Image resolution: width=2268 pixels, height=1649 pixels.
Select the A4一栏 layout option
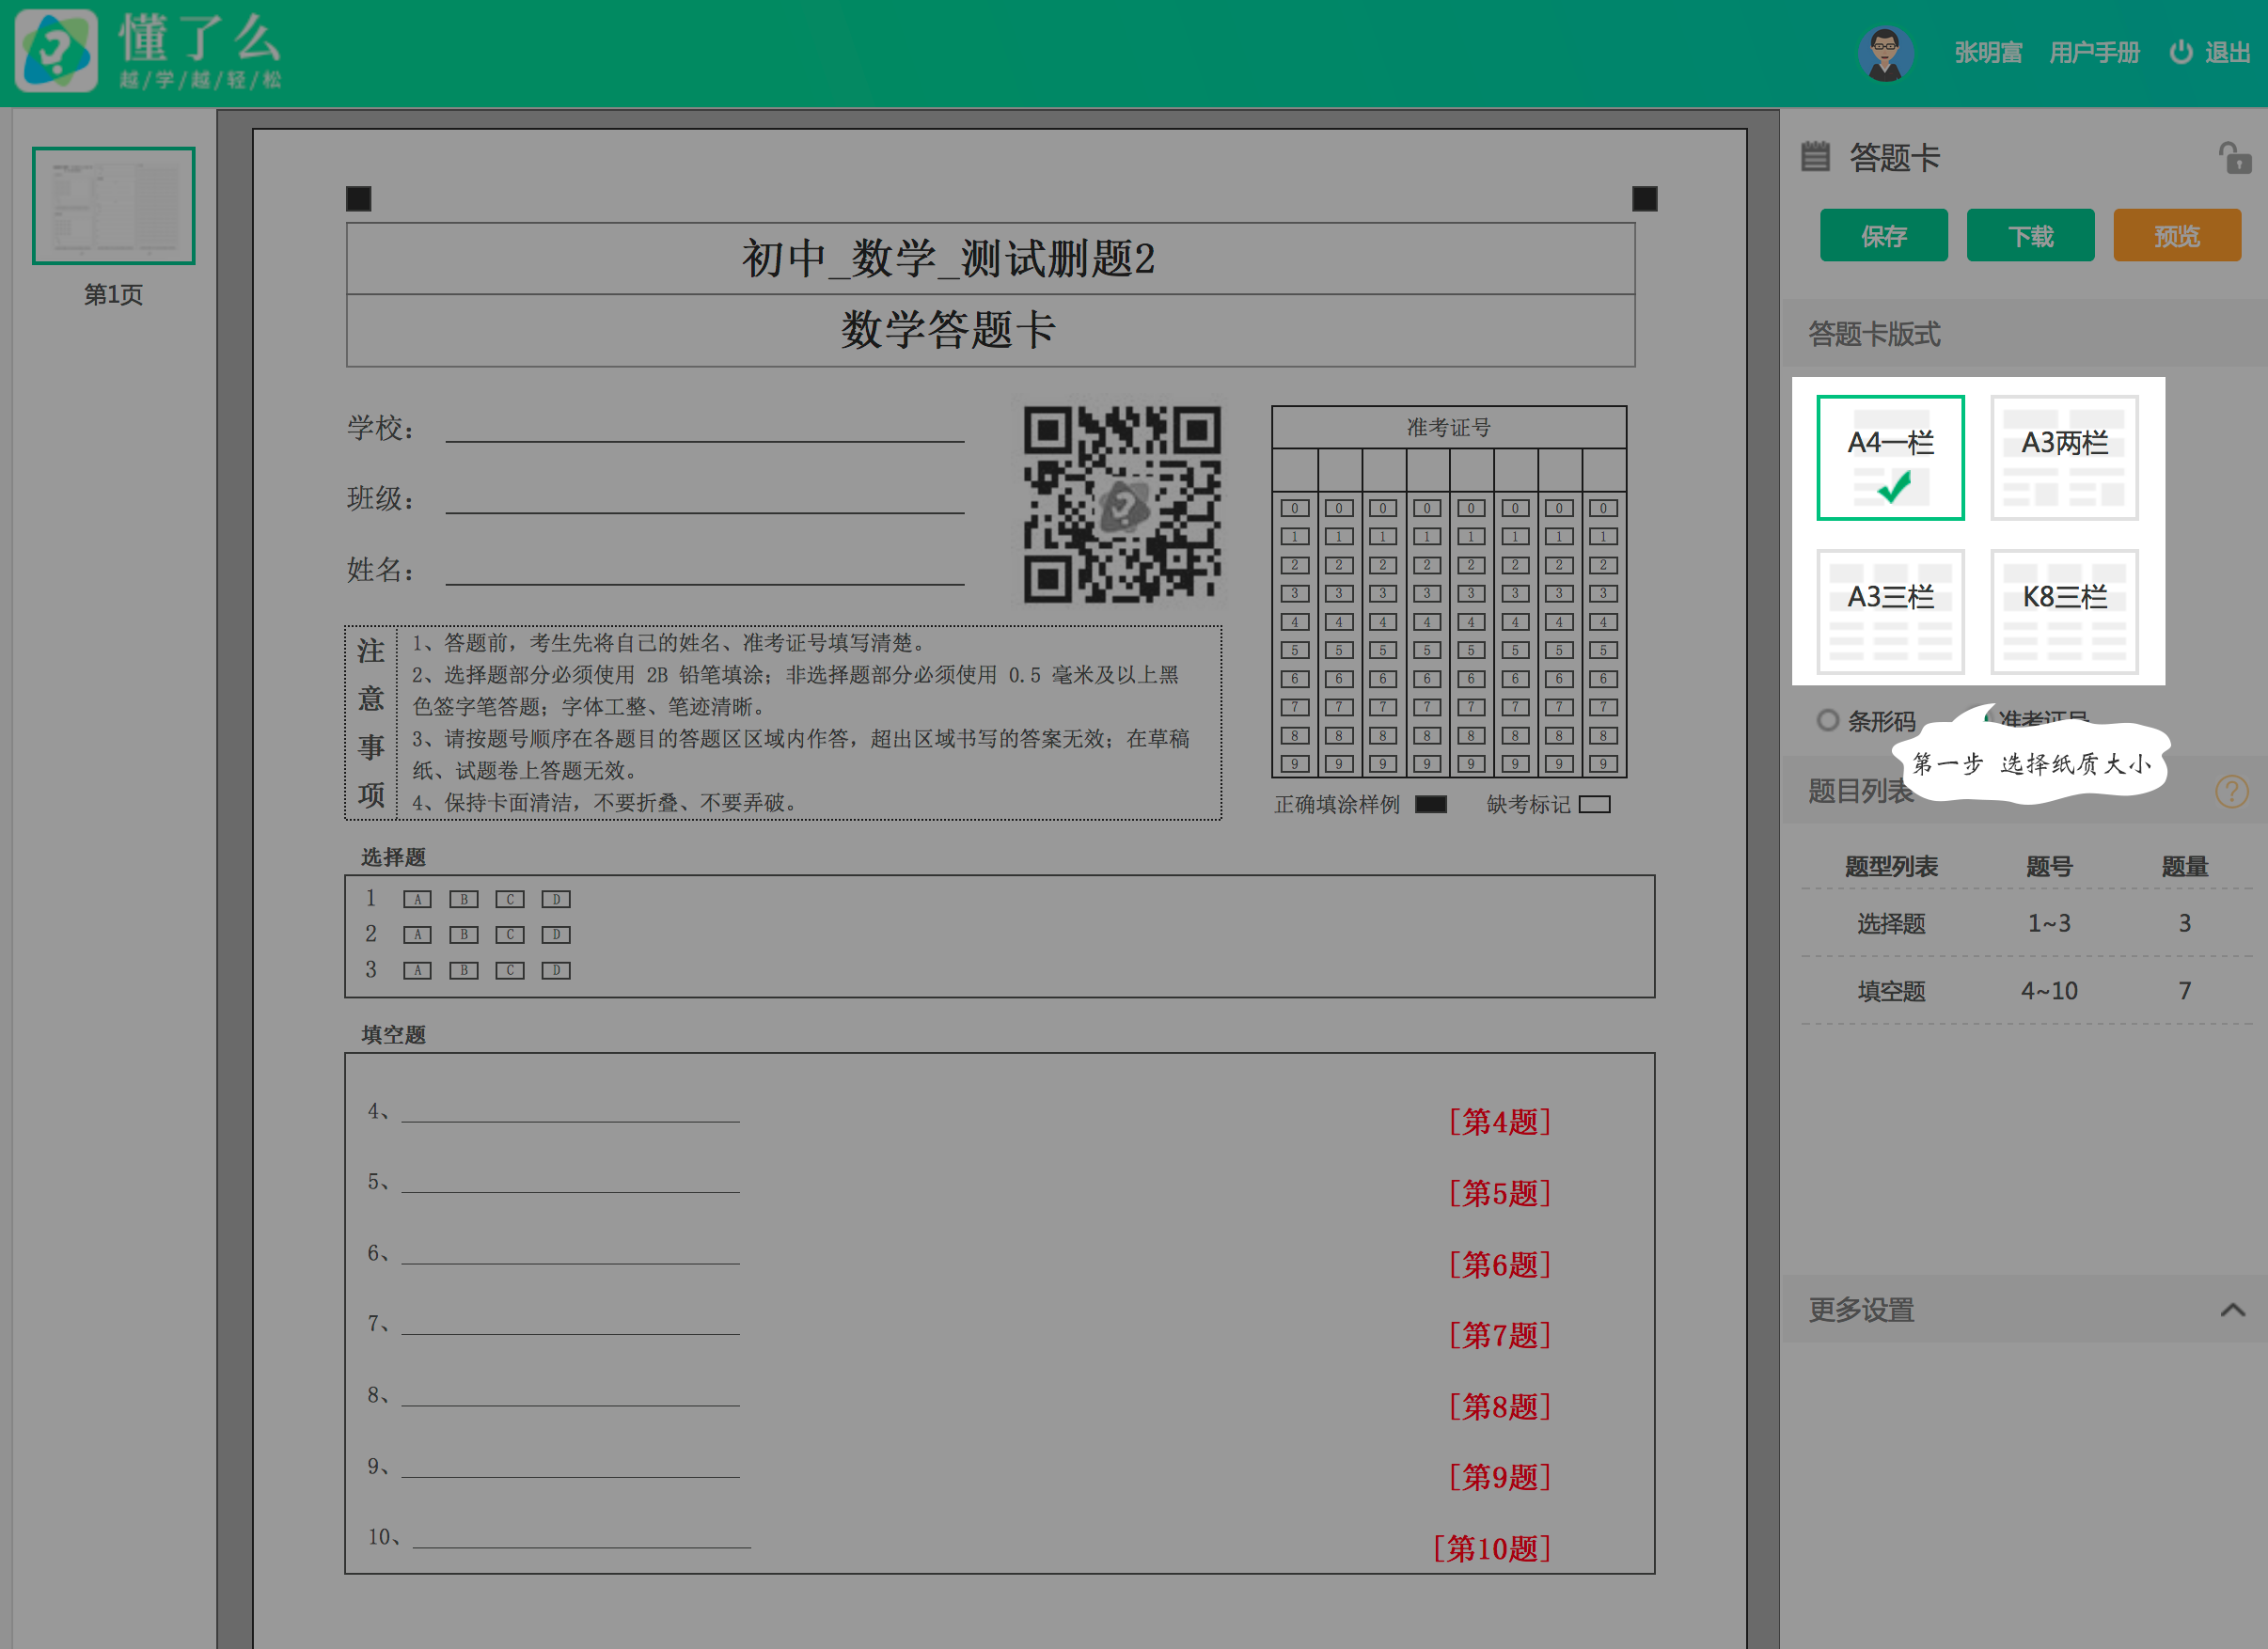pos(1890,458)
